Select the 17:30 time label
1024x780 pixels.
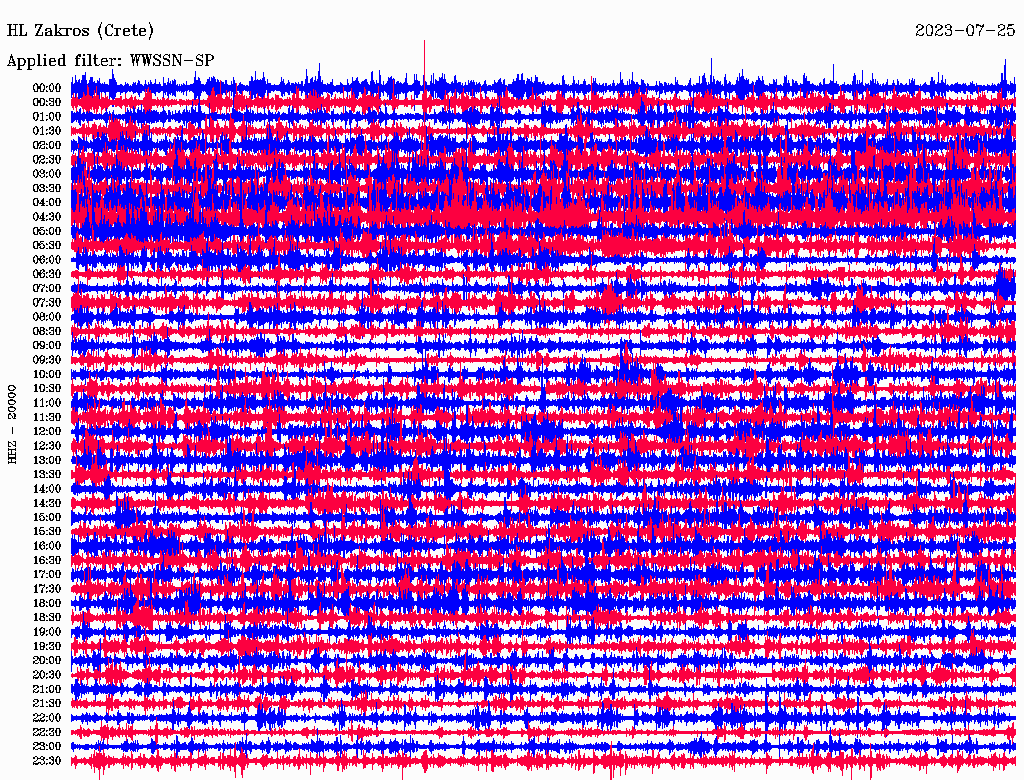coord(47,589)
